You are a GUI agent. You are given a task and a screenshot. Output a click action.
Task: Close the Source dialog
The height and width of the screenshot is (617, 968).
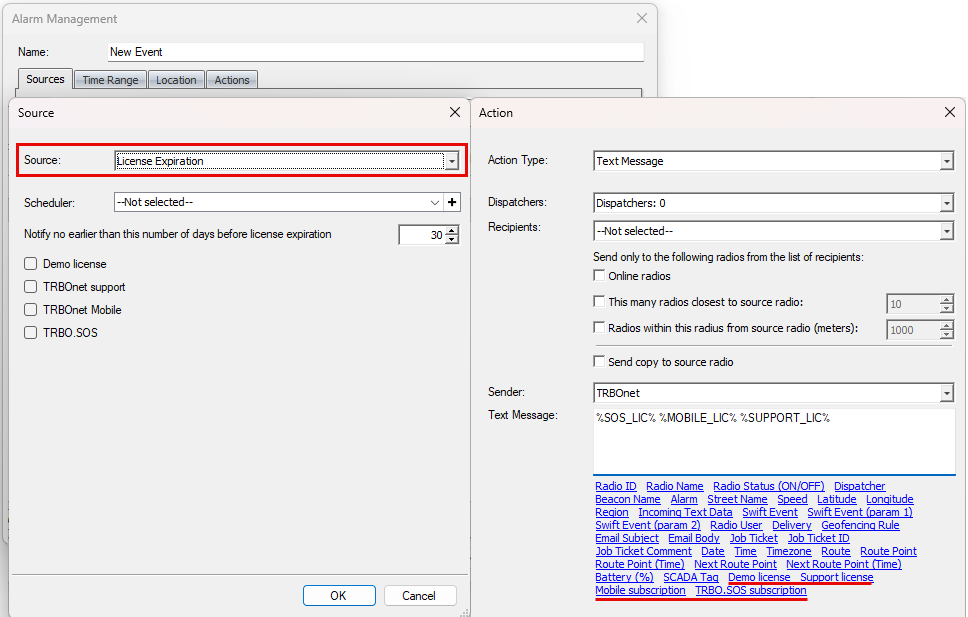click(455, 113)
